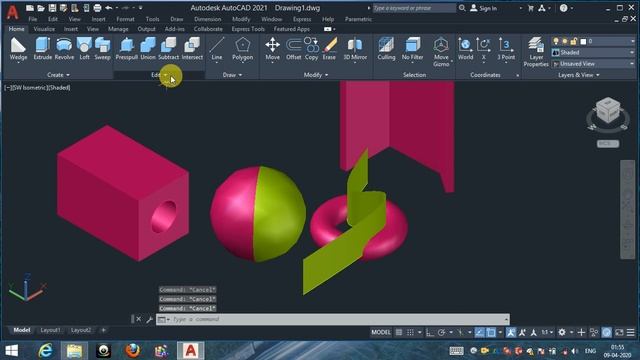Click the Extrude tool
640x360 pixels.
[x=42, y=49]
